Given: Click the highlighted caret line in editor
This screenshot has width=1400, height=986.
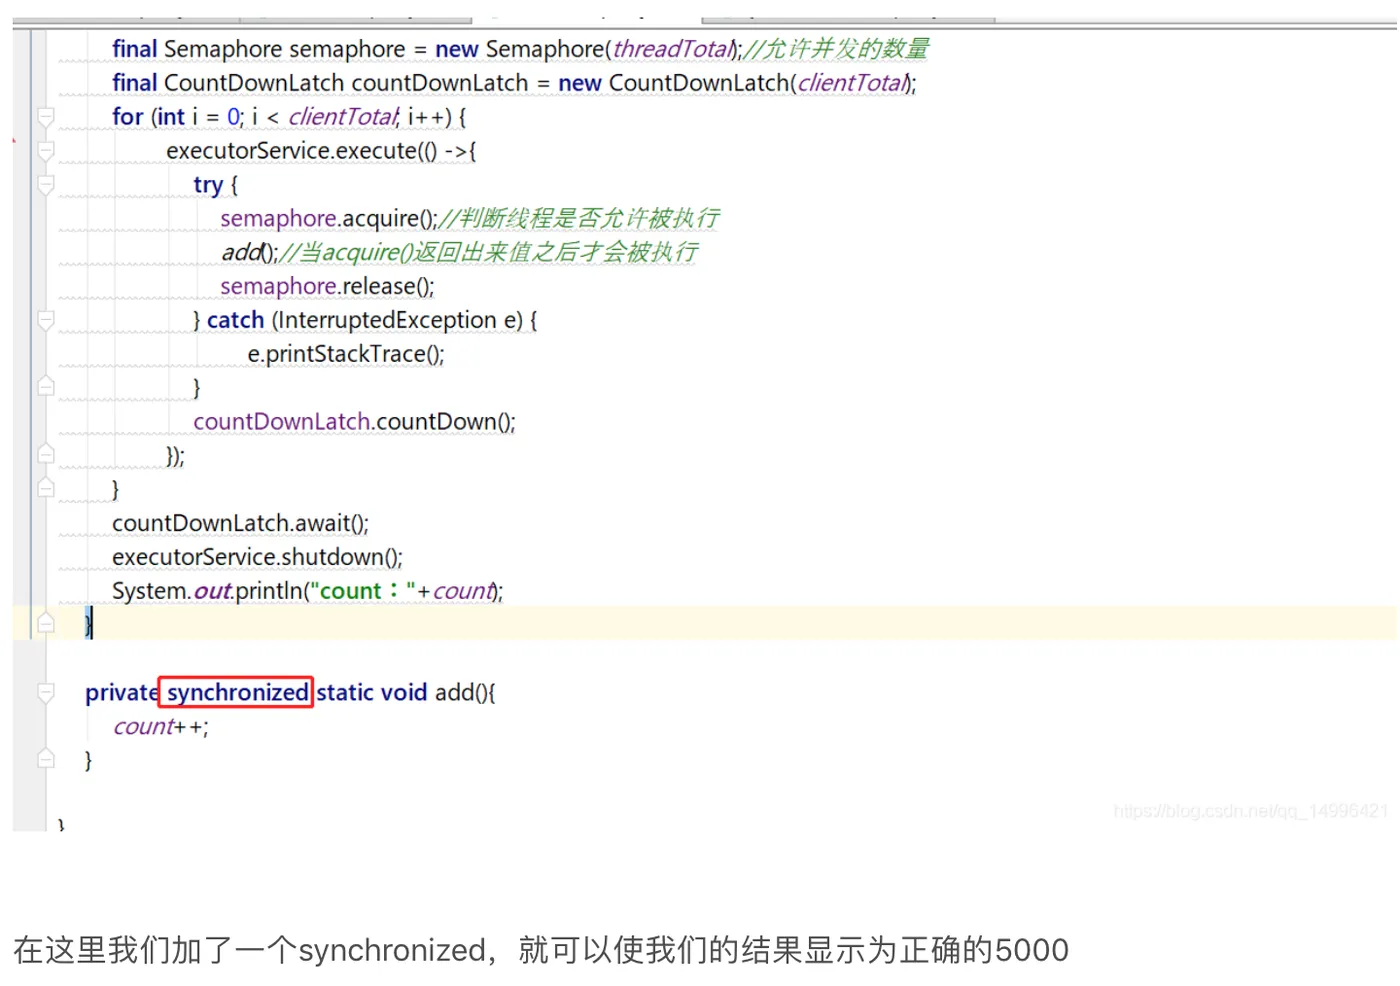Looking at the screenshot, I should [x=704, y=624].
